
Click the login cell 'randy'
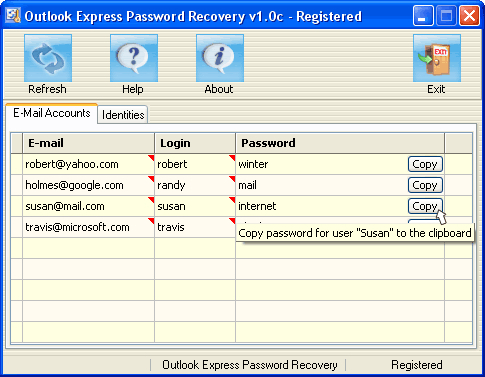(x=195, y=185)
